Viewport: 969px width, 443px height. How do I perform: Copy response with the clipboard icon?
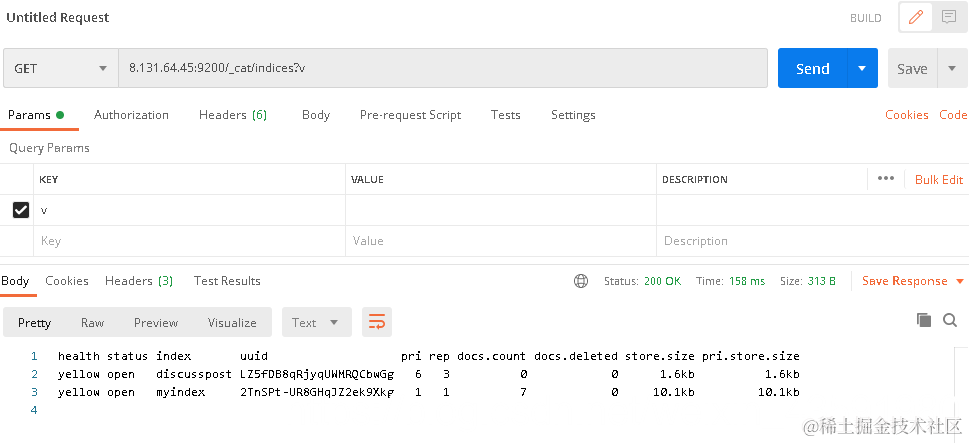[924, 319]
